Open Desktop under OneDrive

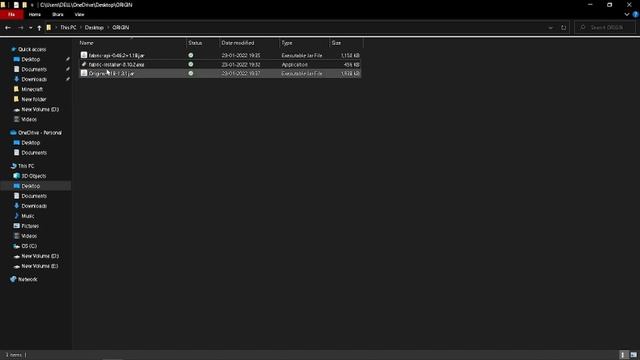(31, 143)
